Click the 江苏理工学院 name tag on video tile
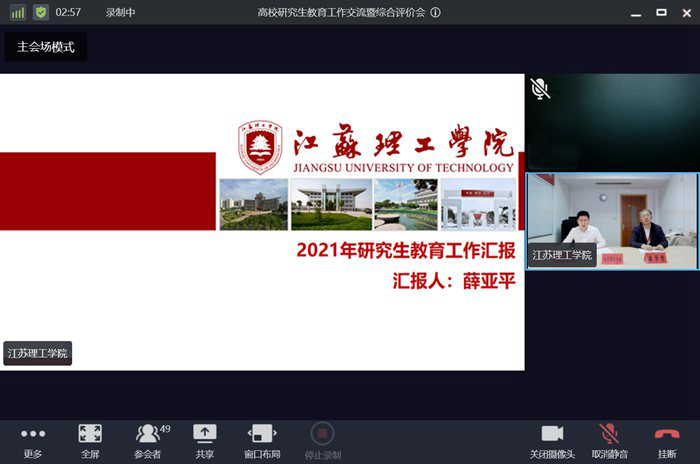700x464 pixels. (562, 255)
